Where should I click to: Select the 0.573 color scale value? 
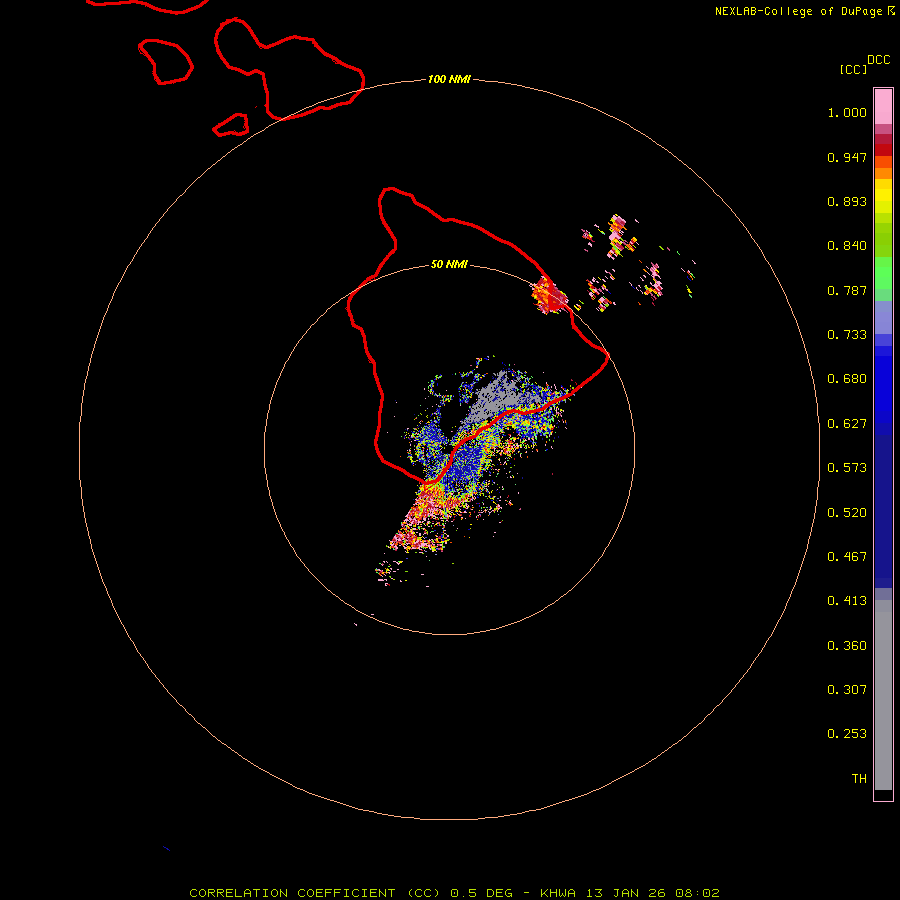coord(847,468)
